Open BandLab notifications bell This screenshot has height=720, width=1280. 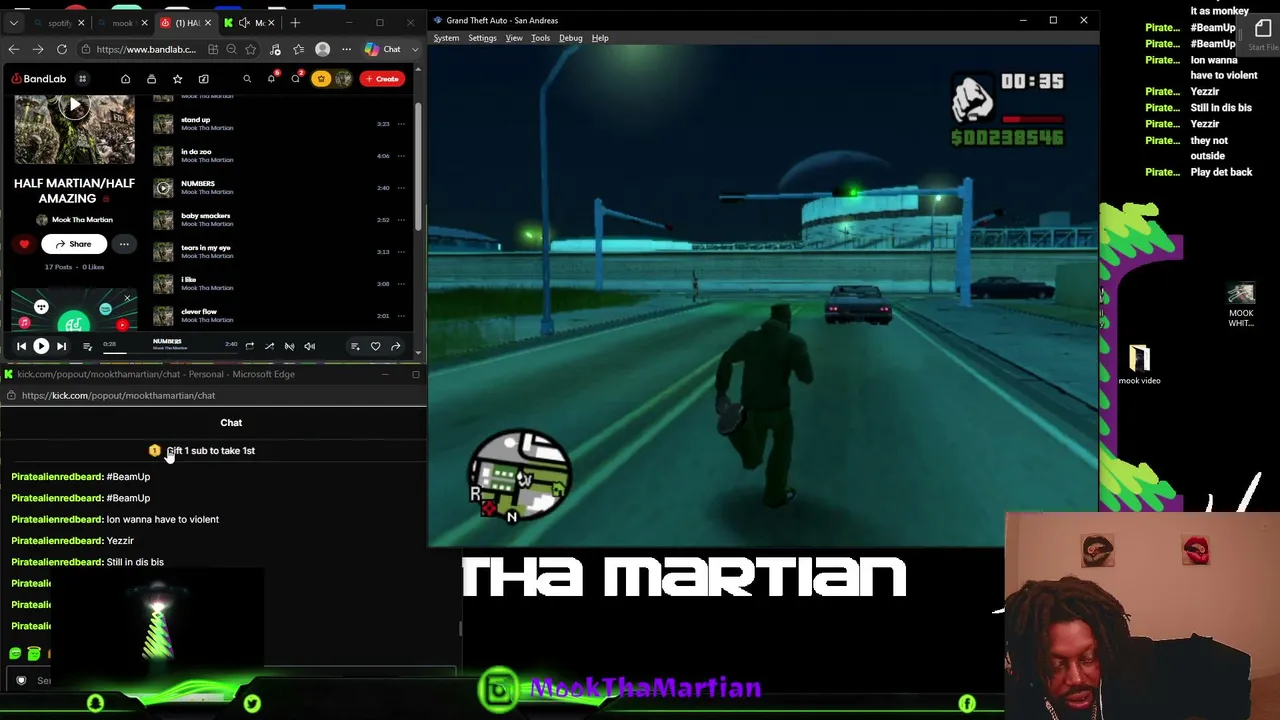(x=271, y=79)
